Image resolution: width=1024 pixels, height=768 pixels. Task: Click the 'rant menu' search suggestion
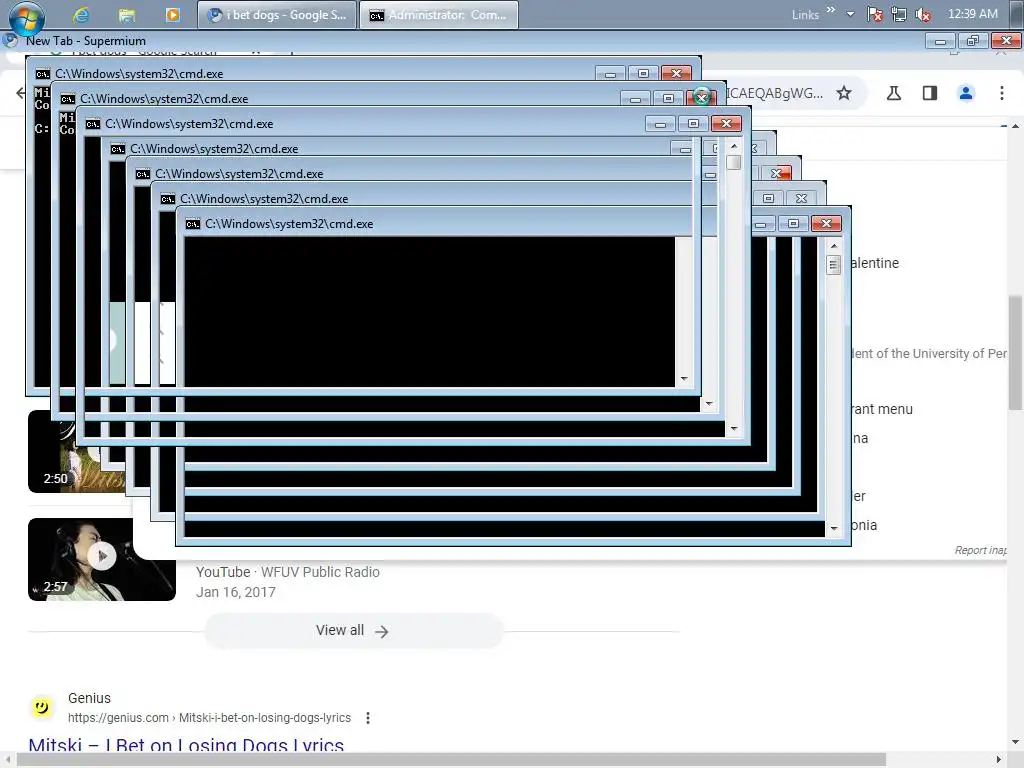coord(882,409)
